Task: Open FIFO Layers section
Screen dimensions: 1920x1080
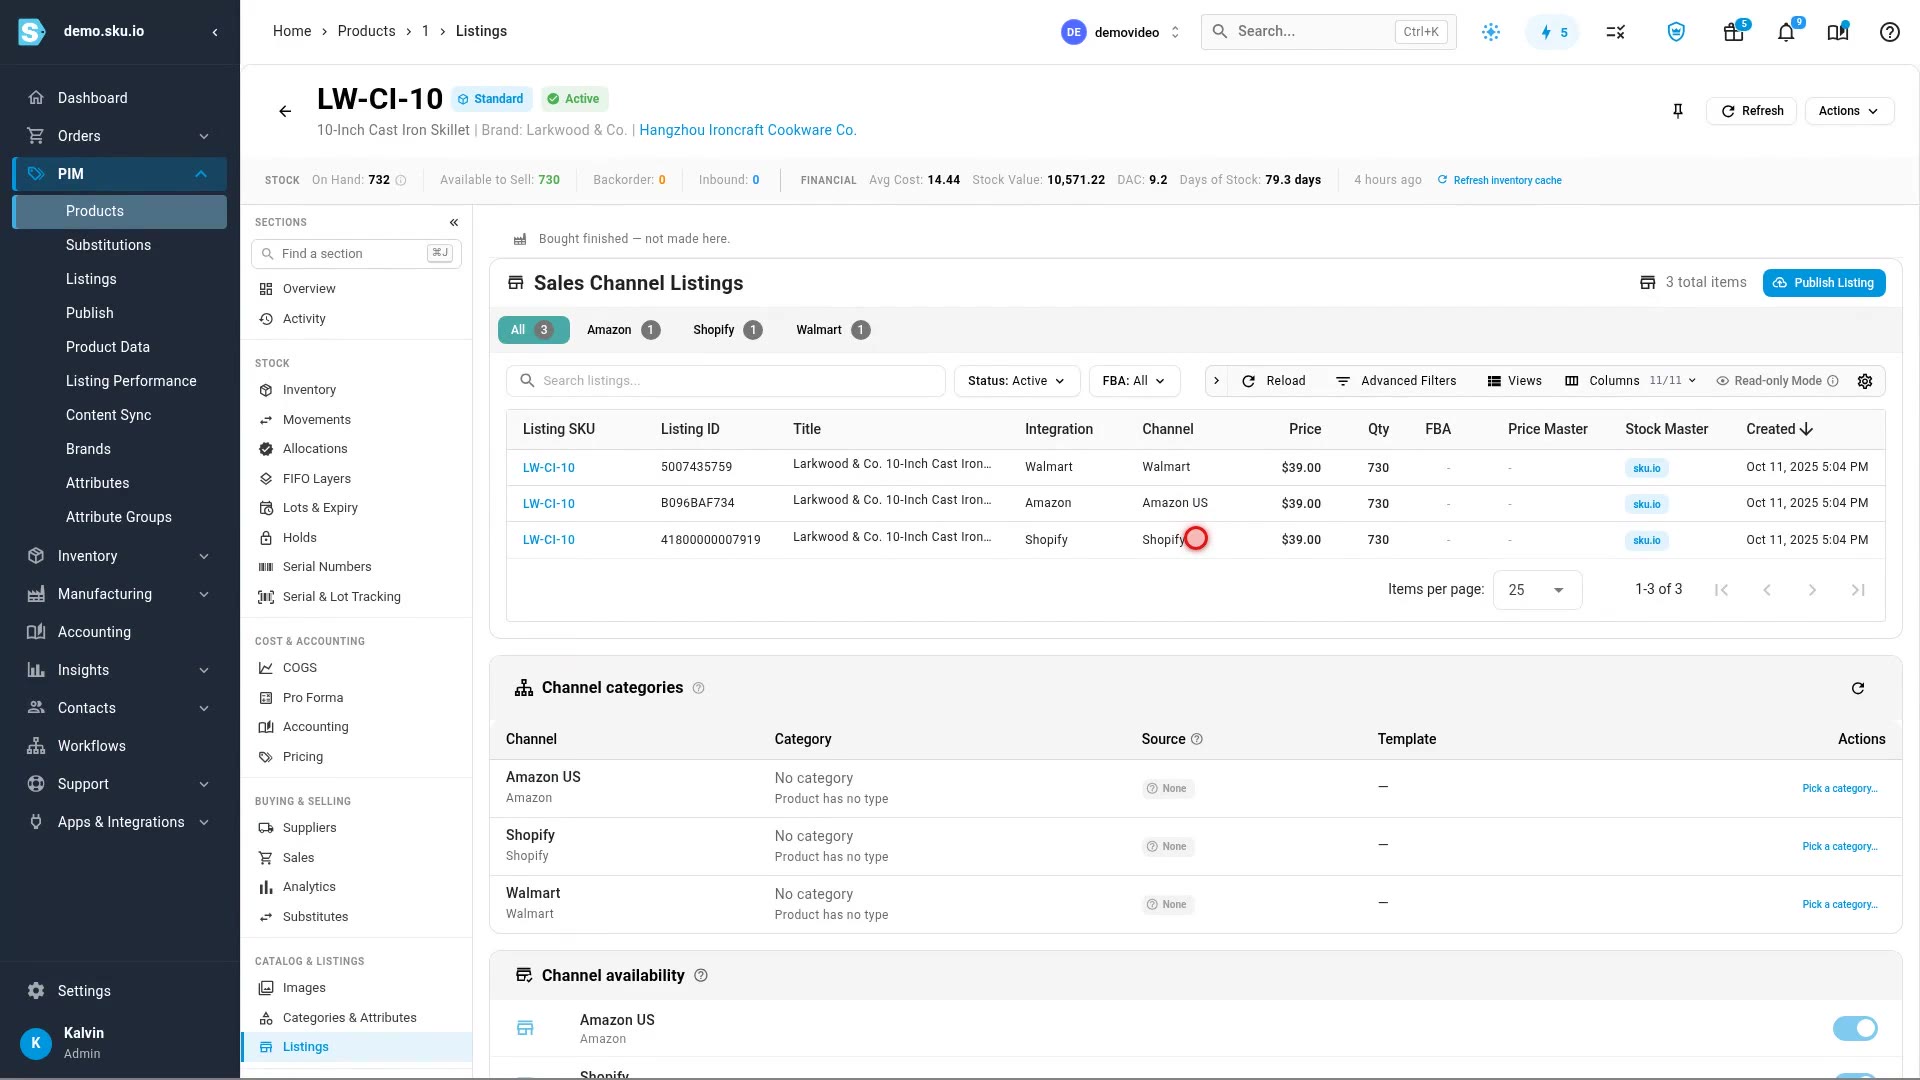Action: click(316, 479)
